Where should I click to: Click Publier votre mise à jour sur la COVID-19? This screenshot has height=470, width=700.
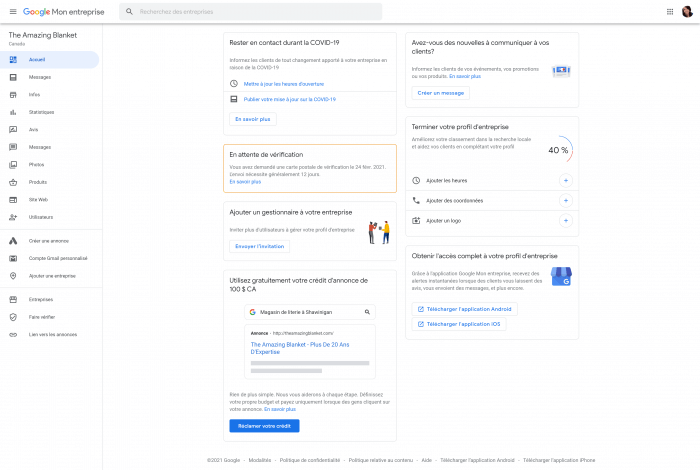289,99
